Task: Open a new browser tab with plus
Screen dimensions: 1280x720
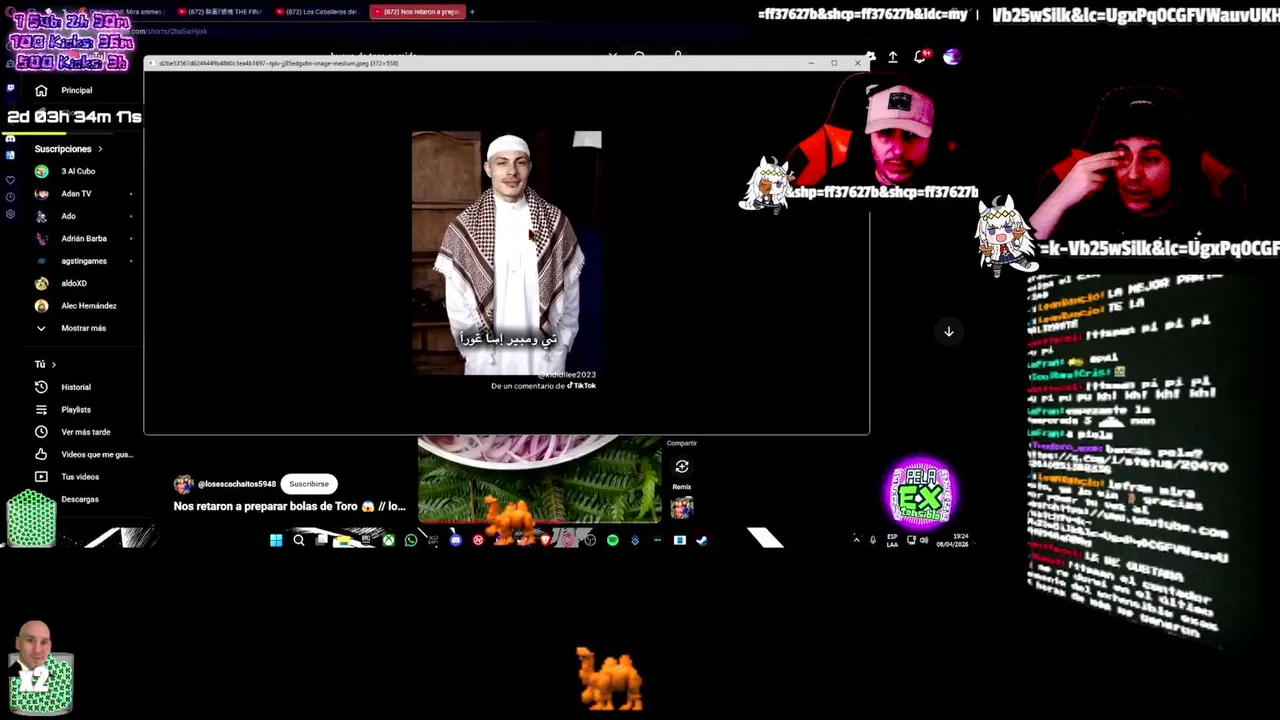Action: click(x=472, y=12)
